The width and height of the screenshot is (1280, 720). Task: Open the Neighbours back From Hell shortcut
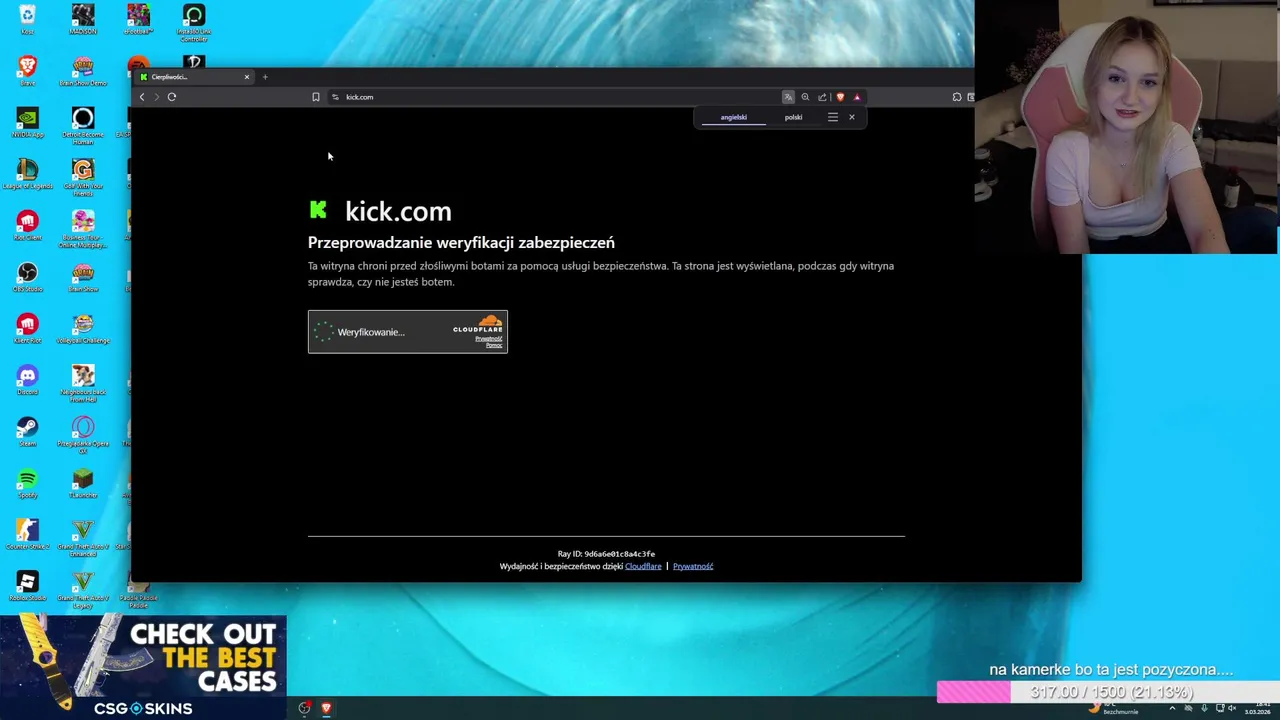(x=83, y=384)
